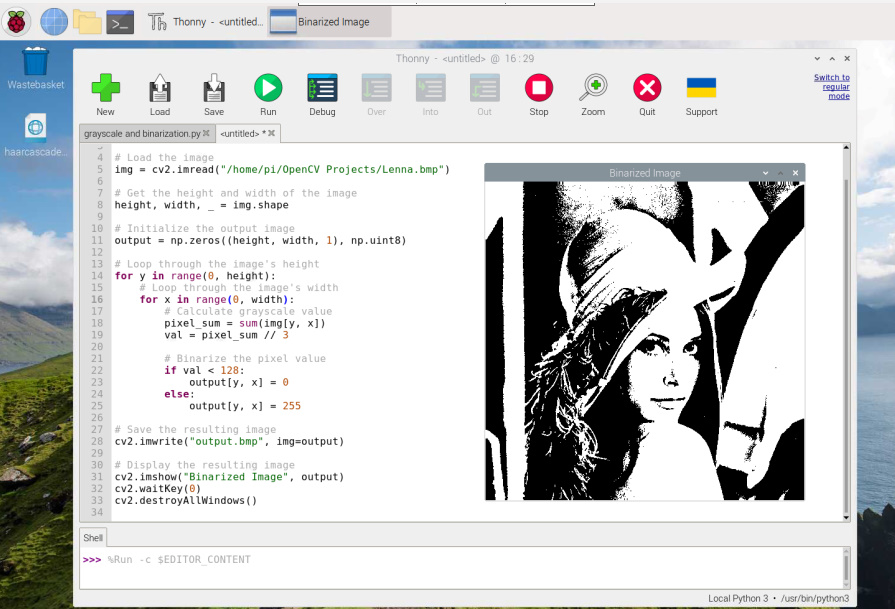Click the editor scroll-down arrow

click(846, 517)
